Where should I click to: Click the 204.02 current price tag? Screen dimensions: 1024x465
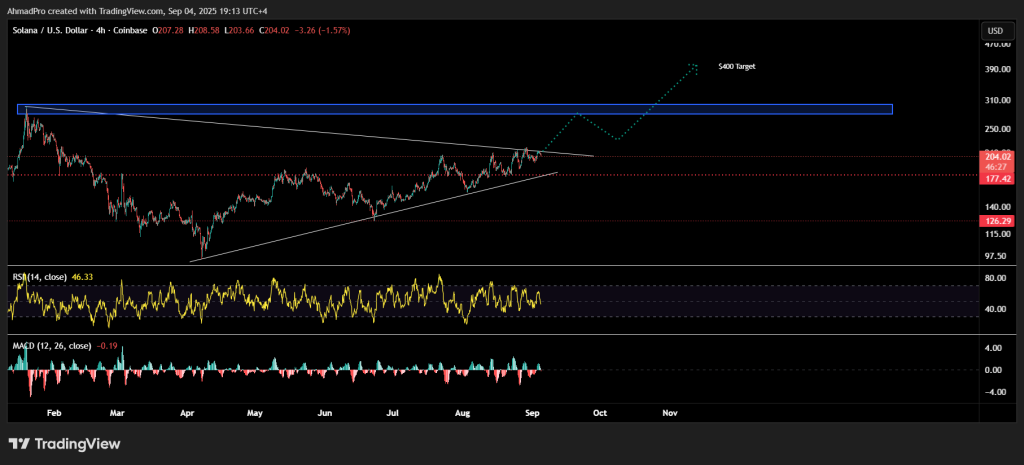(x=996, y=157)
